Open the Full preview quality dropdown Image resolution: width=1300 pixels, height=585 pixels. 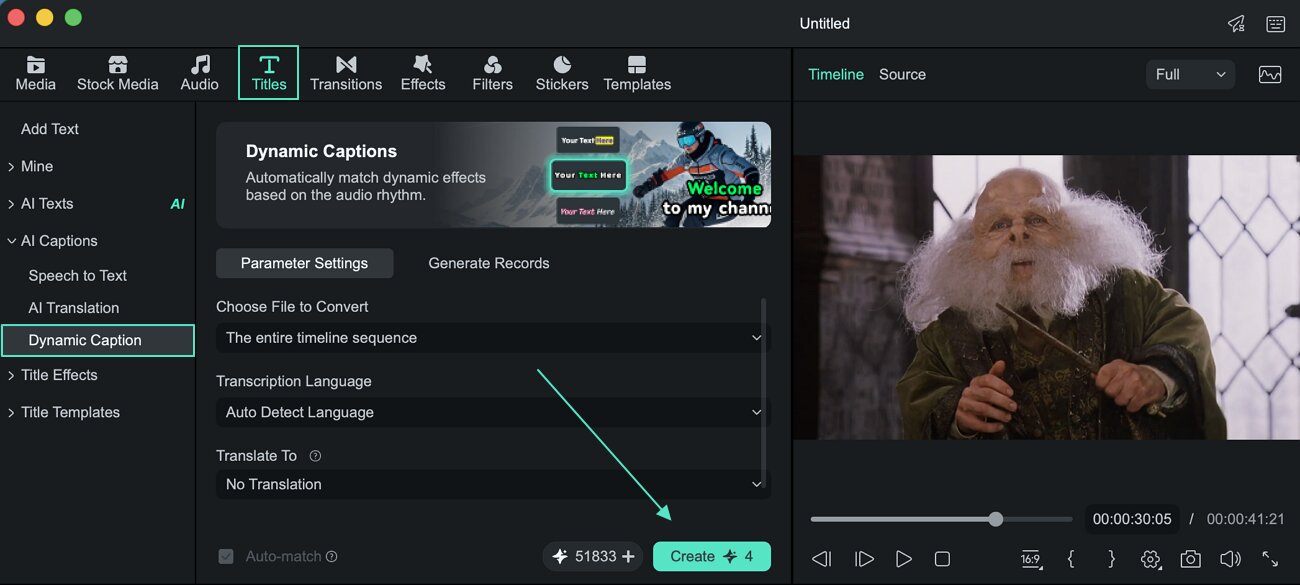tap(1190, 74)
